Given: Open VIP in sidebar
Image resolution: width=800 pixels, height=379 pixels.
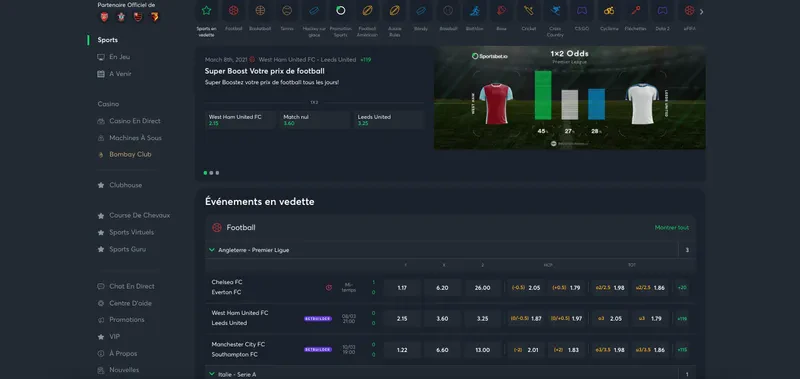Looking at the screenshot, I should (114, 337).
